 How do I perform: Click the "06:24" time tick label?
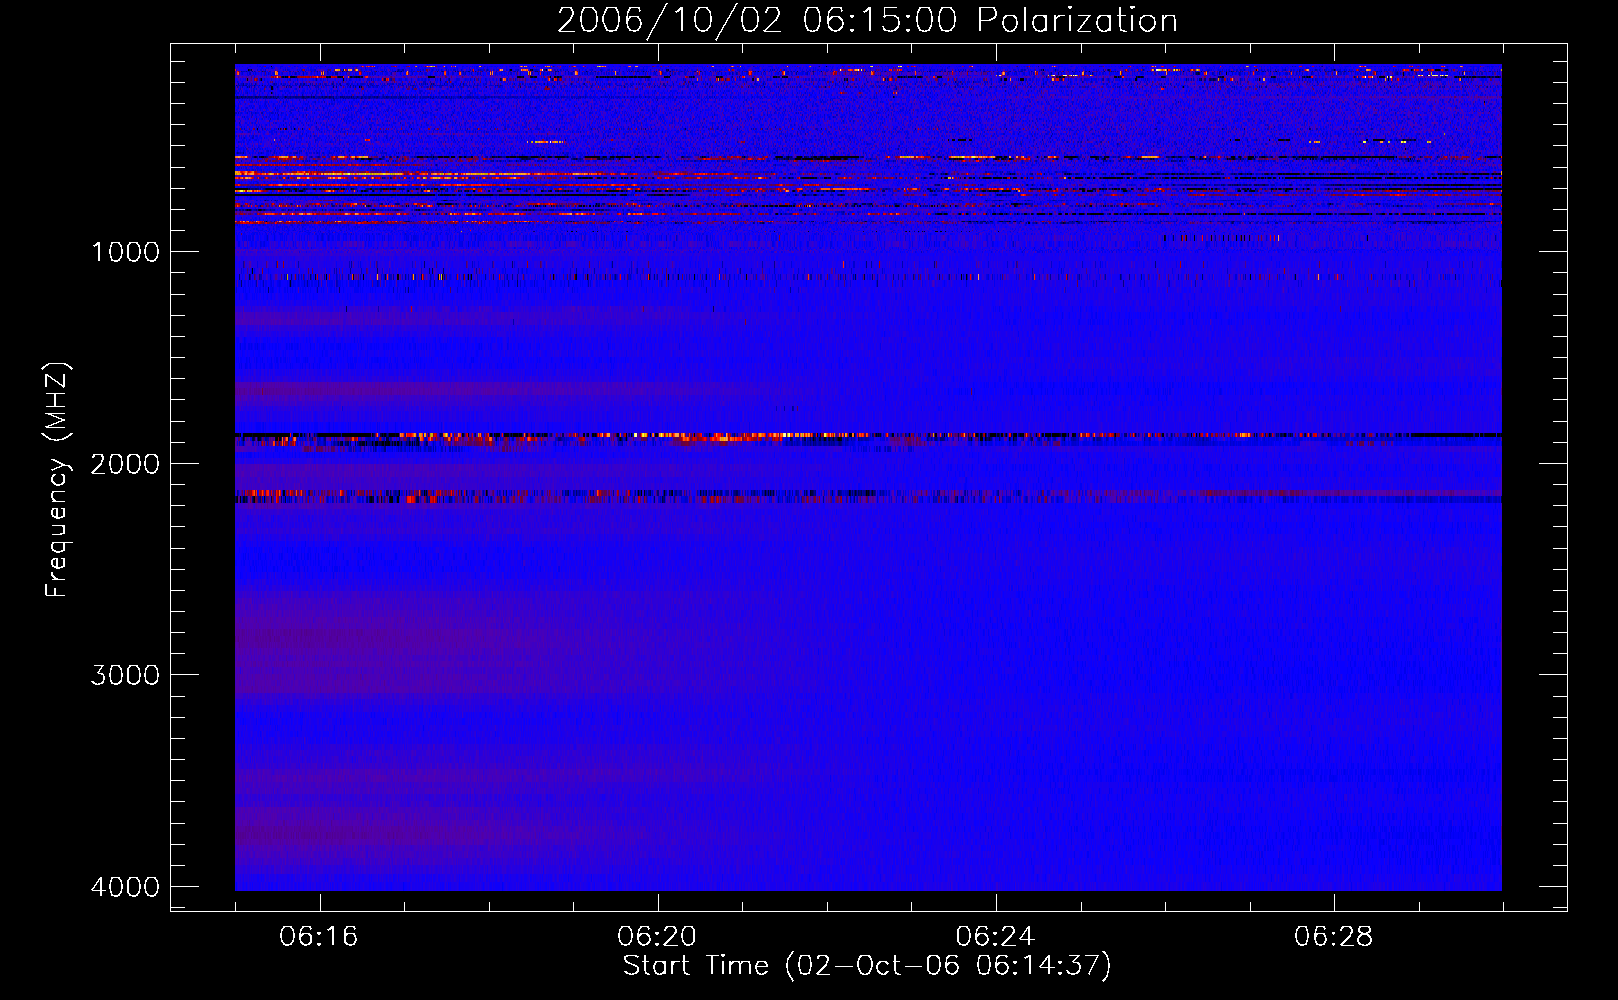pyautogui.click(x=995, y=937)
